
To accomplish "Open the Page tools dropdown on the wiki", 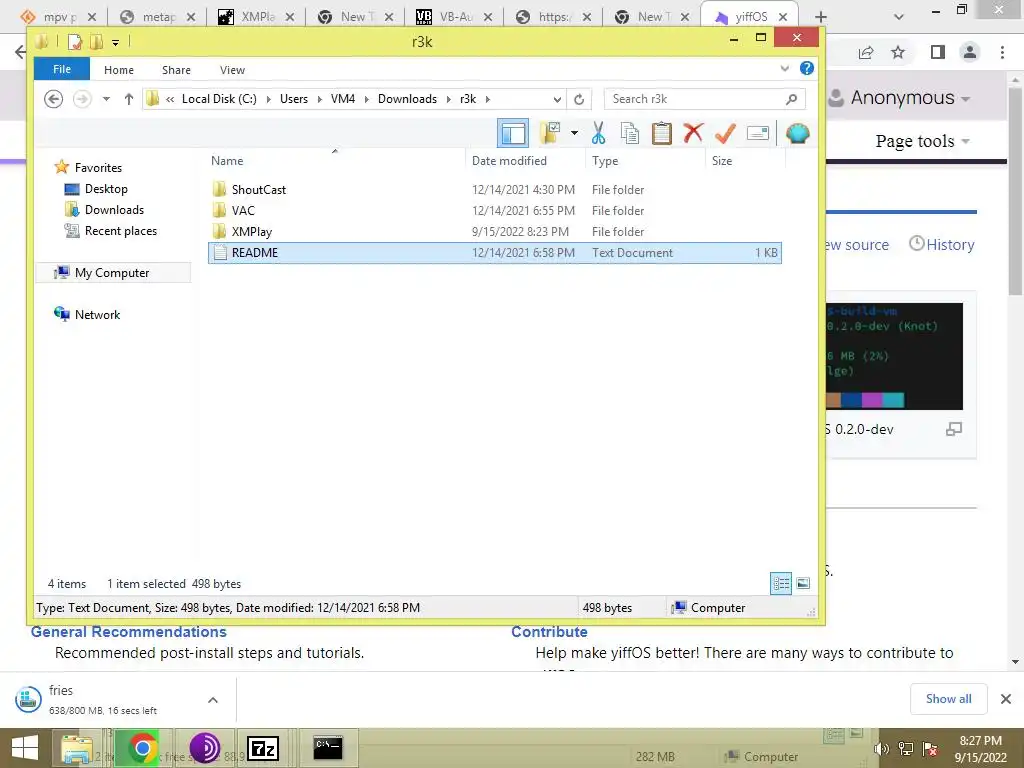I will (922, 141).
